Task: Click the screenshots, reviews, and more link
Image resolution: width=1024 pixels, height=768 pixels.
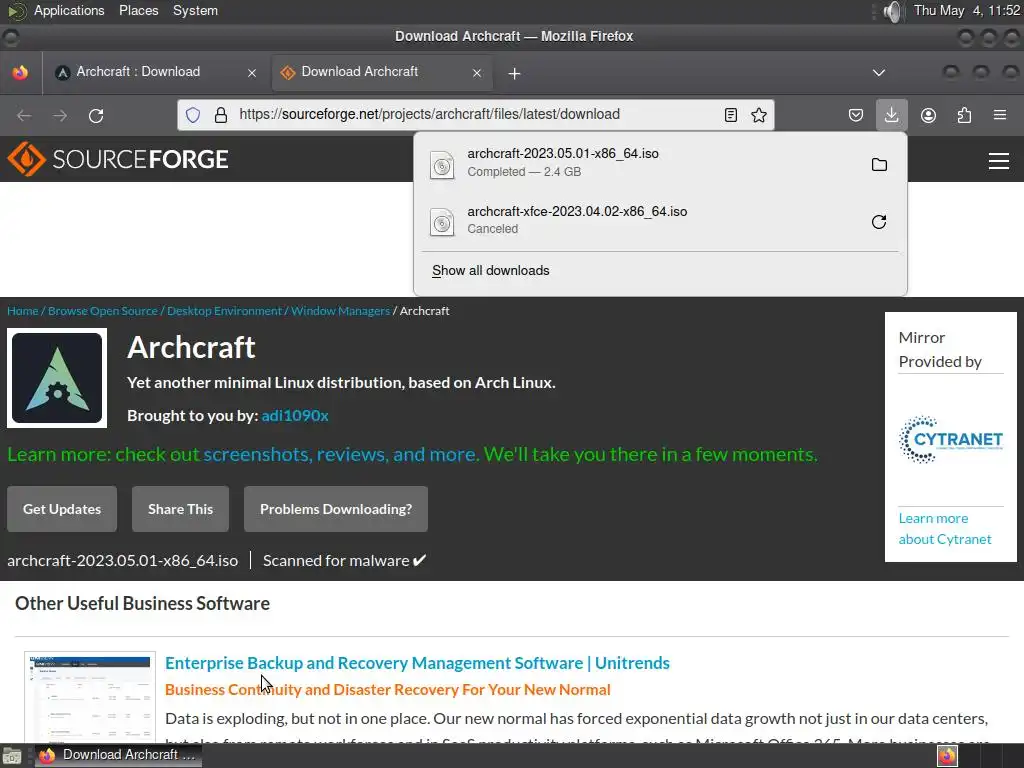Action: click(x=340, y=455)
